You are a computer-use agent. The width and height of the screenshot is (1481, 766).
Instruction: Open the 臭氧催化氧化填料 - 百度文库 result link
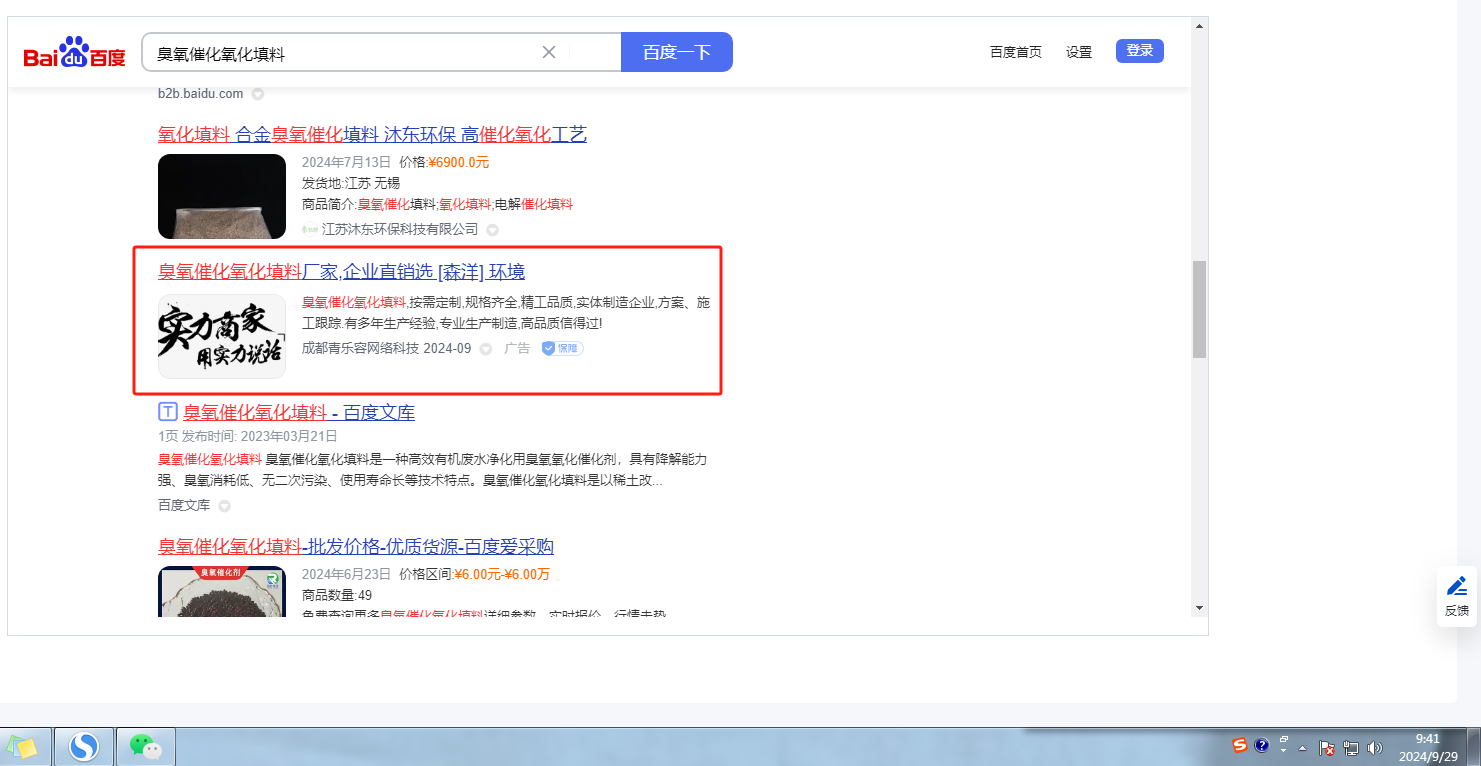coord(298,412)
